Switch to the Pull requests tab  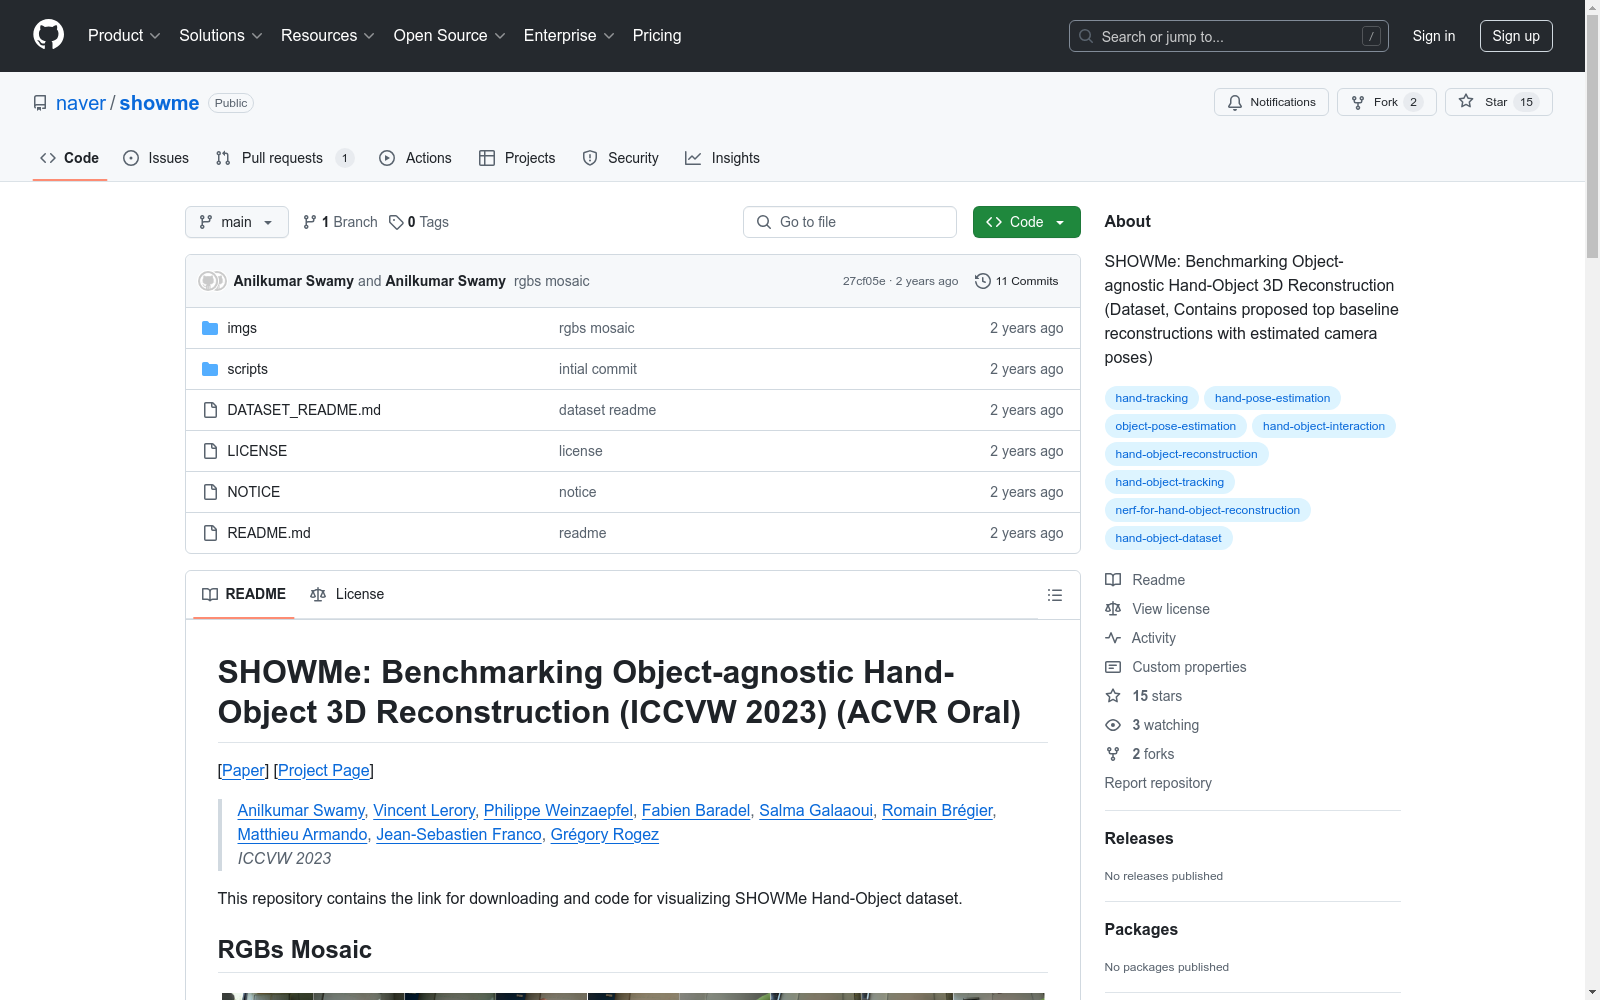coord(284,158)
